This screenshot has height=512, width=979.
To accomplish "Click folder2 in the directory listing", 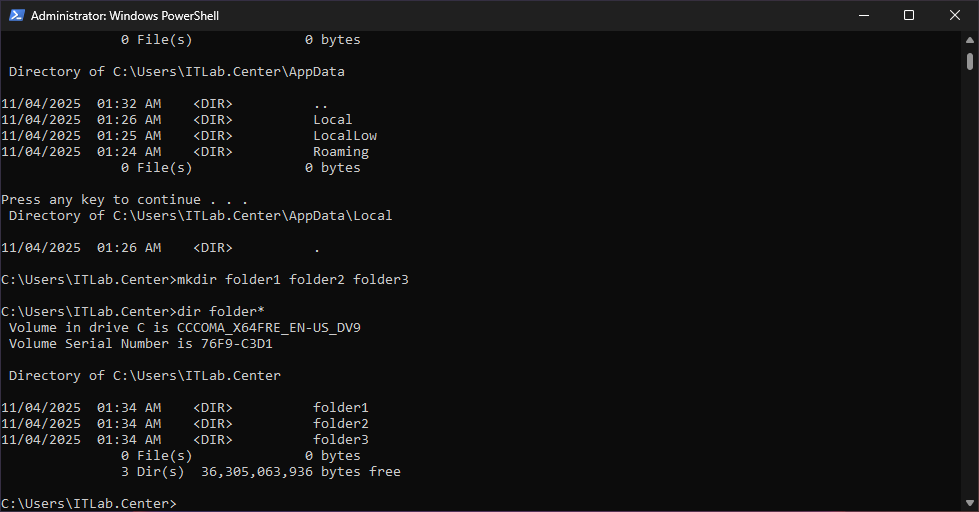I will pos(340,424).
